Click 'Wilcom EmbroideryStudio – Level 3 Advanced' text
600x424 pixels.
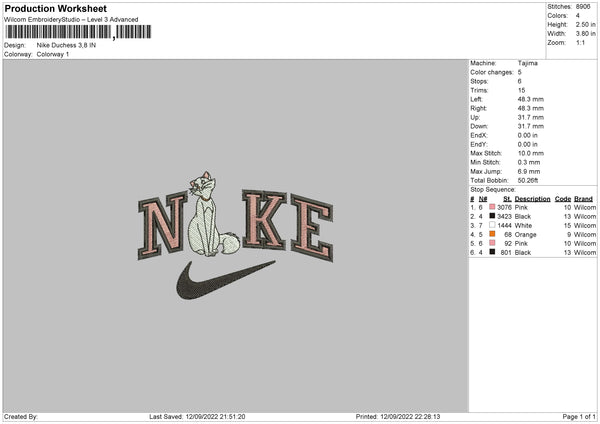71,20
